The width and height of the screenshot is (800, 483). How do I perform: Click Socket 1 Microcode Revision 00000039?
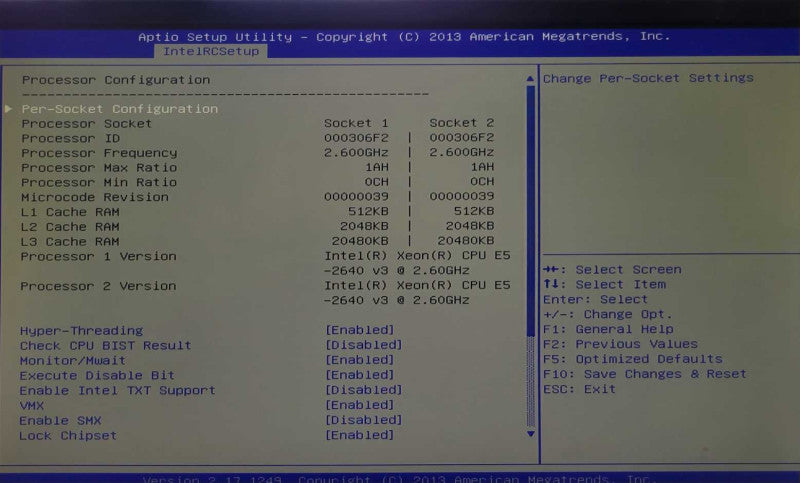[x=356, y=196]
